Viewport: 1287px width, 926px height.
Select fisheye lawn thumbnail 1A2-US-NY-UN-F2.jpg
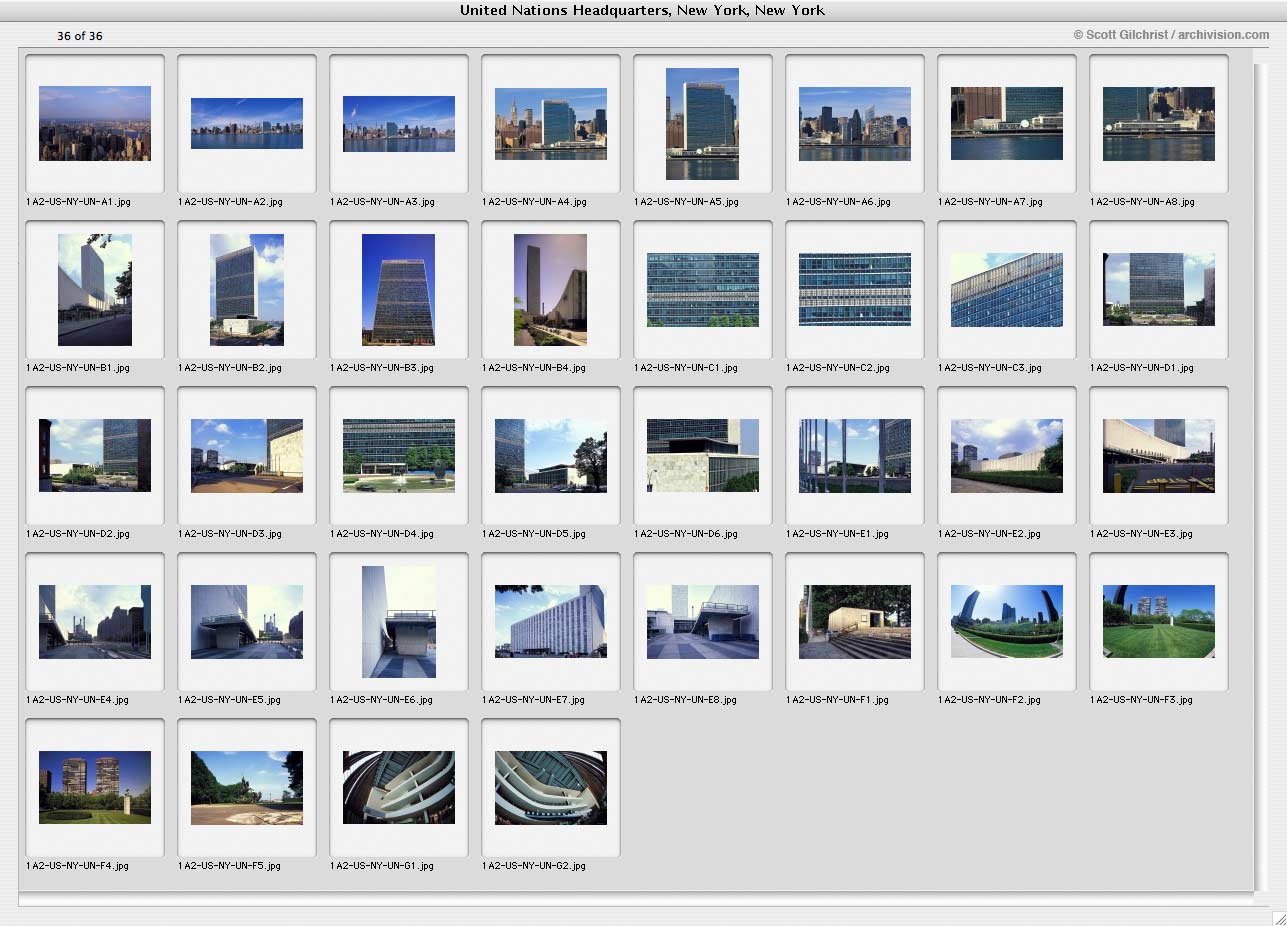tap(1007, 621)
